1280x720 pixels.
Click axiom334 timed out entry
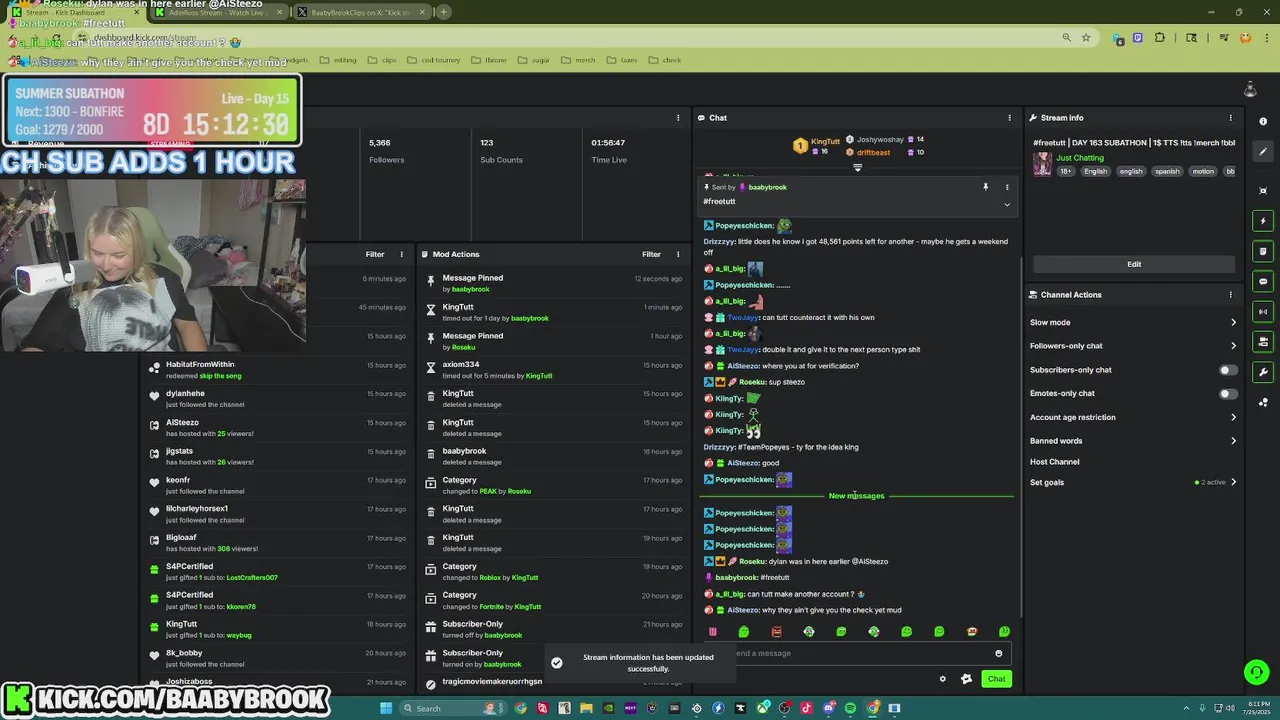552,370
